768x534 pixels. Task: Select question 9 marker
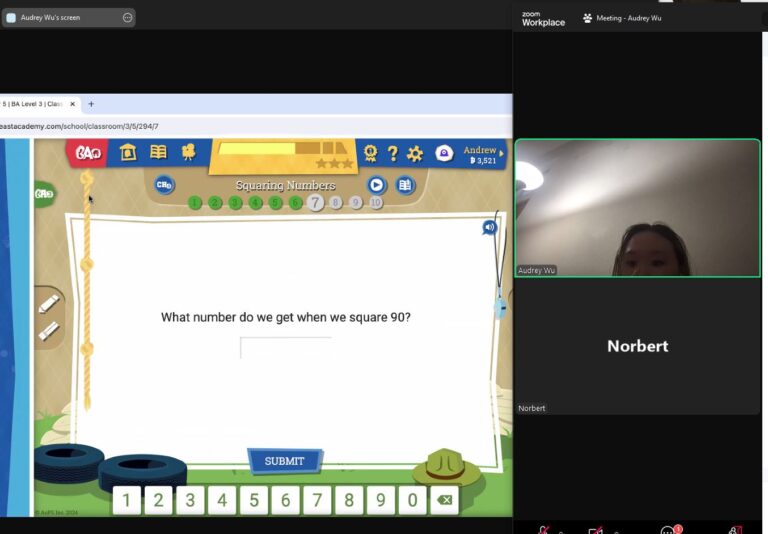356,202
